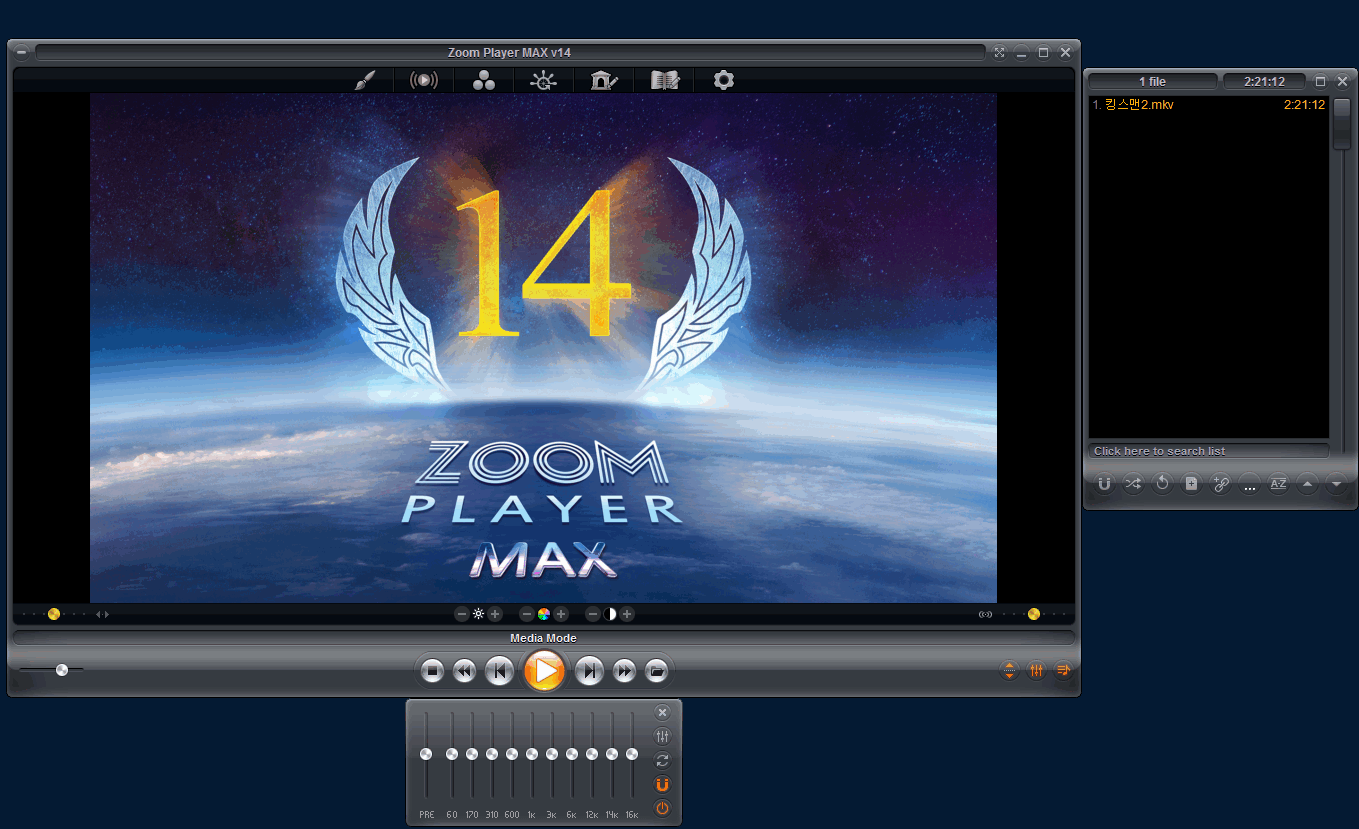Increase color saturation with plus button
Viewport: 1359px width, 829px height.
point(561,614)
